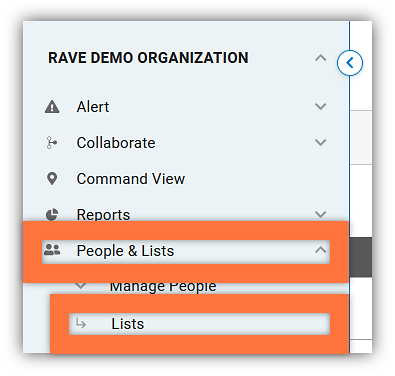This screenshot has height=376, width=395.
Task: Click the Command View map pin icon
Action: pyautogui.click(x=52, y=179)
